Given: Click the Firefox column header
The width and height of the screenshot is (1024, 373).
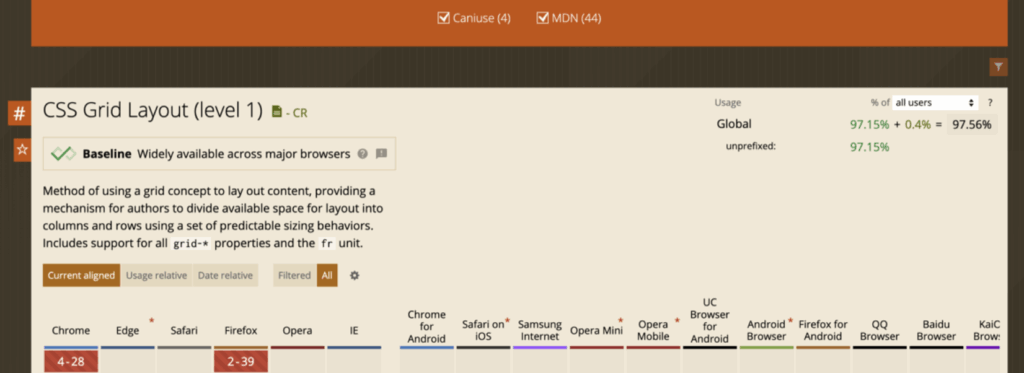Looking at the screenshot, I should tap(241, 331).
